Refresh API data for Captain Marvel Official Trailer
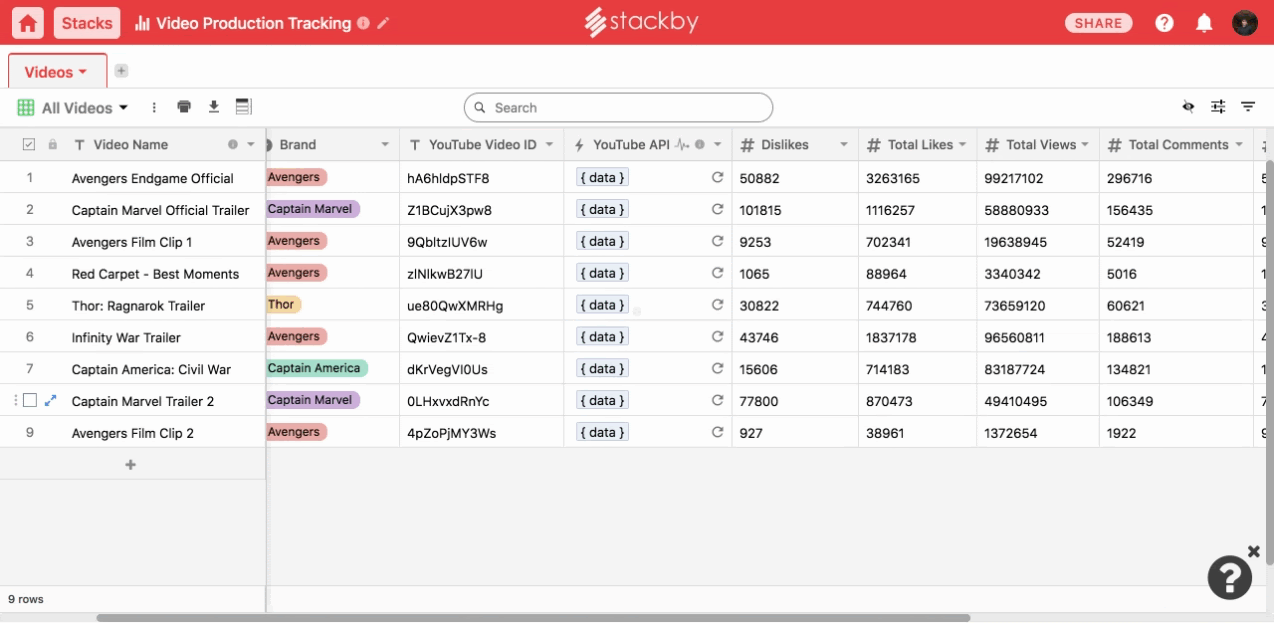1274x623 pixels. (x=717, y=210)
